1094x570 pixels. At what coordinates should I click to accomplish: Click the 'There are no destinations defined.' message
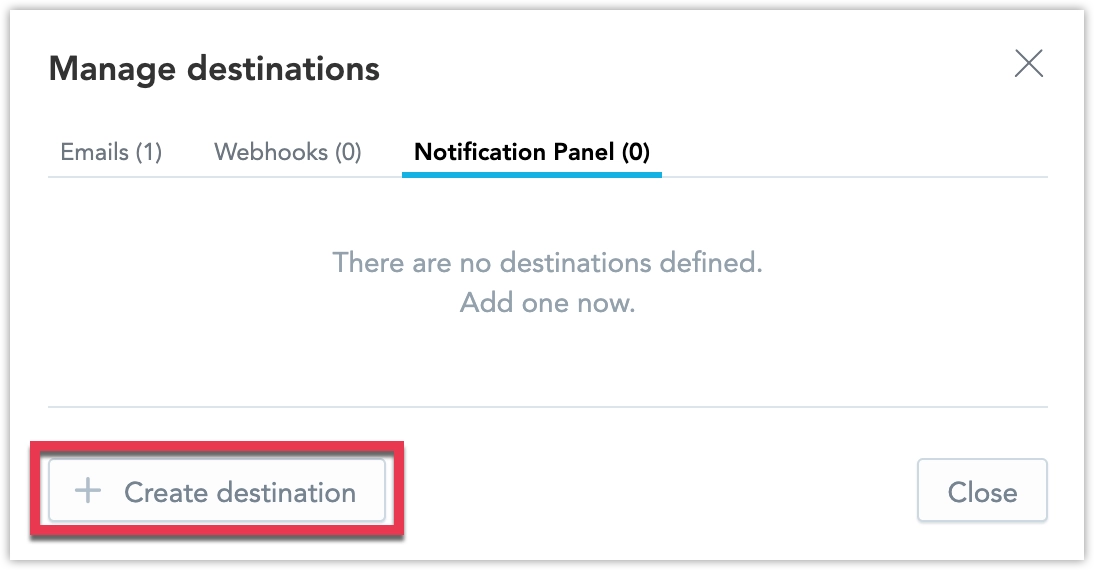click(x=548, y=263)
